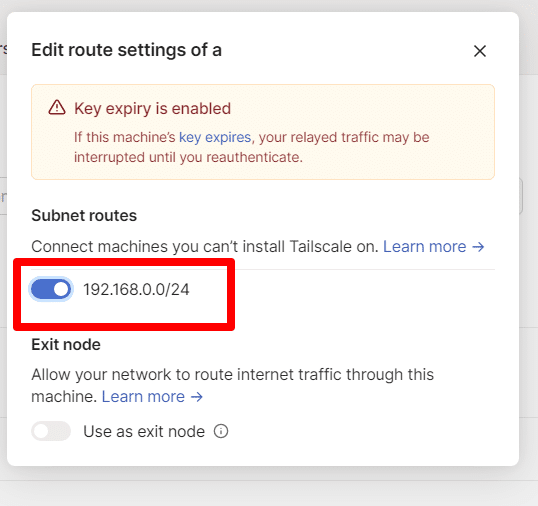
Task: Click the Subnet routes section heading
Action: [x=84, y=216]
